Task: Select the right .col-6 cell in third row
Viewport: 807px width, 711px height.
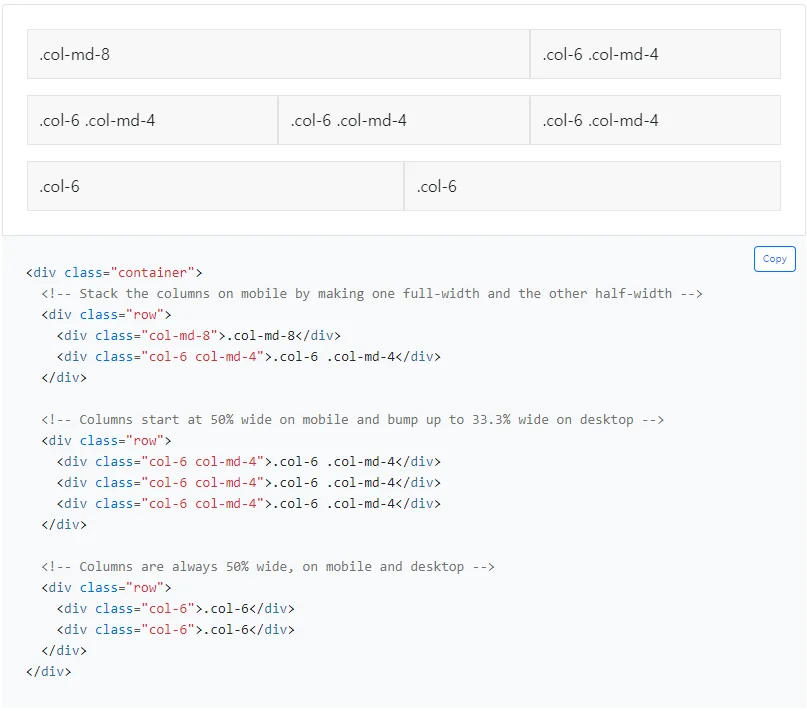Action: [x=592, y=187]
